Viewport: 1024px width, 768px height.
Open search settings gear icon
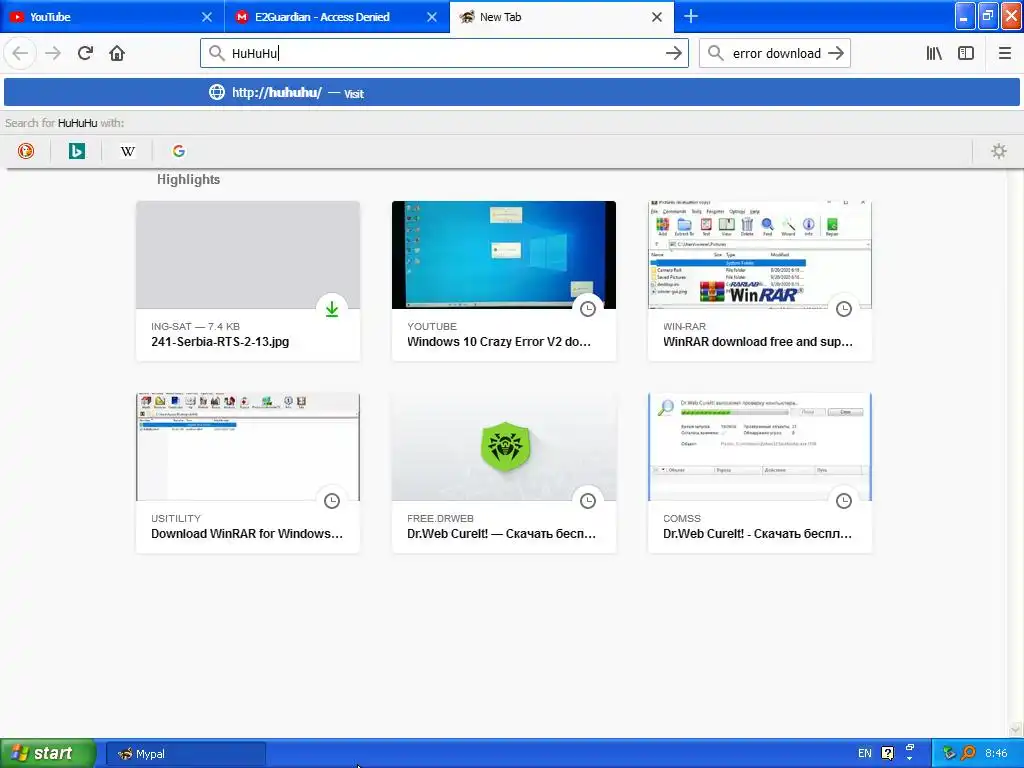(999, 151)
